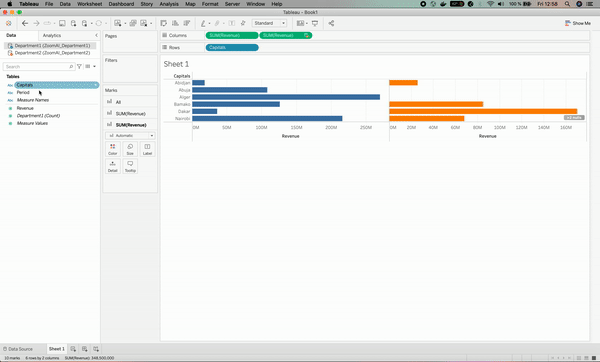Image resolution: width=600 pixels, height=362 pixels.
Task: Click the Save workbook icon
Action: pyautogui.click(x=62, y=23)
